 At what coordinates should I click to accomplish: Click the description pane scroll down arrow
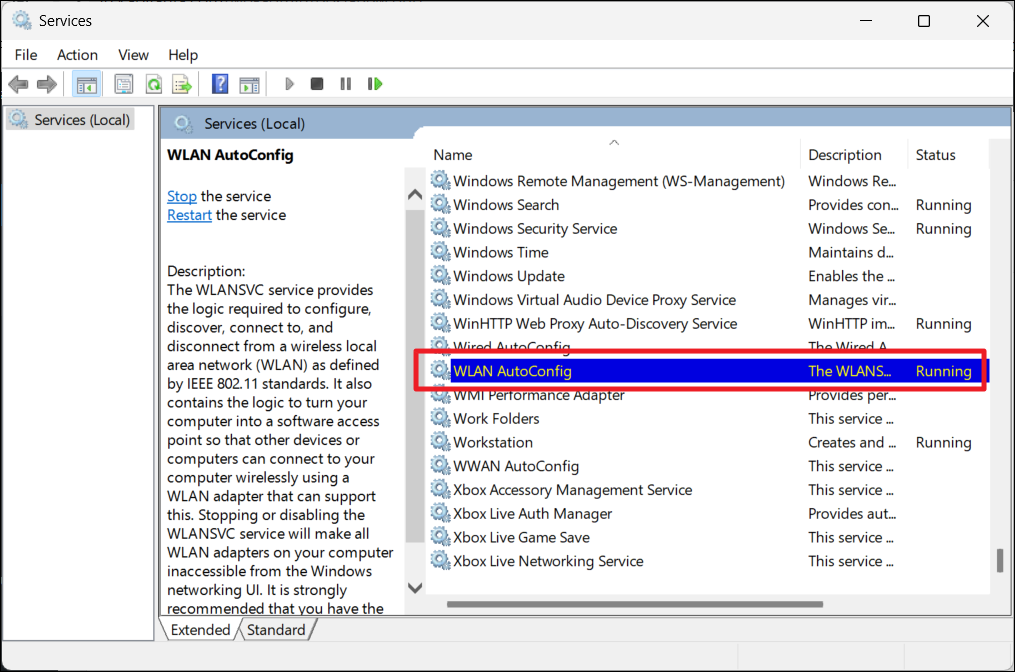click(x=415, y=587)
